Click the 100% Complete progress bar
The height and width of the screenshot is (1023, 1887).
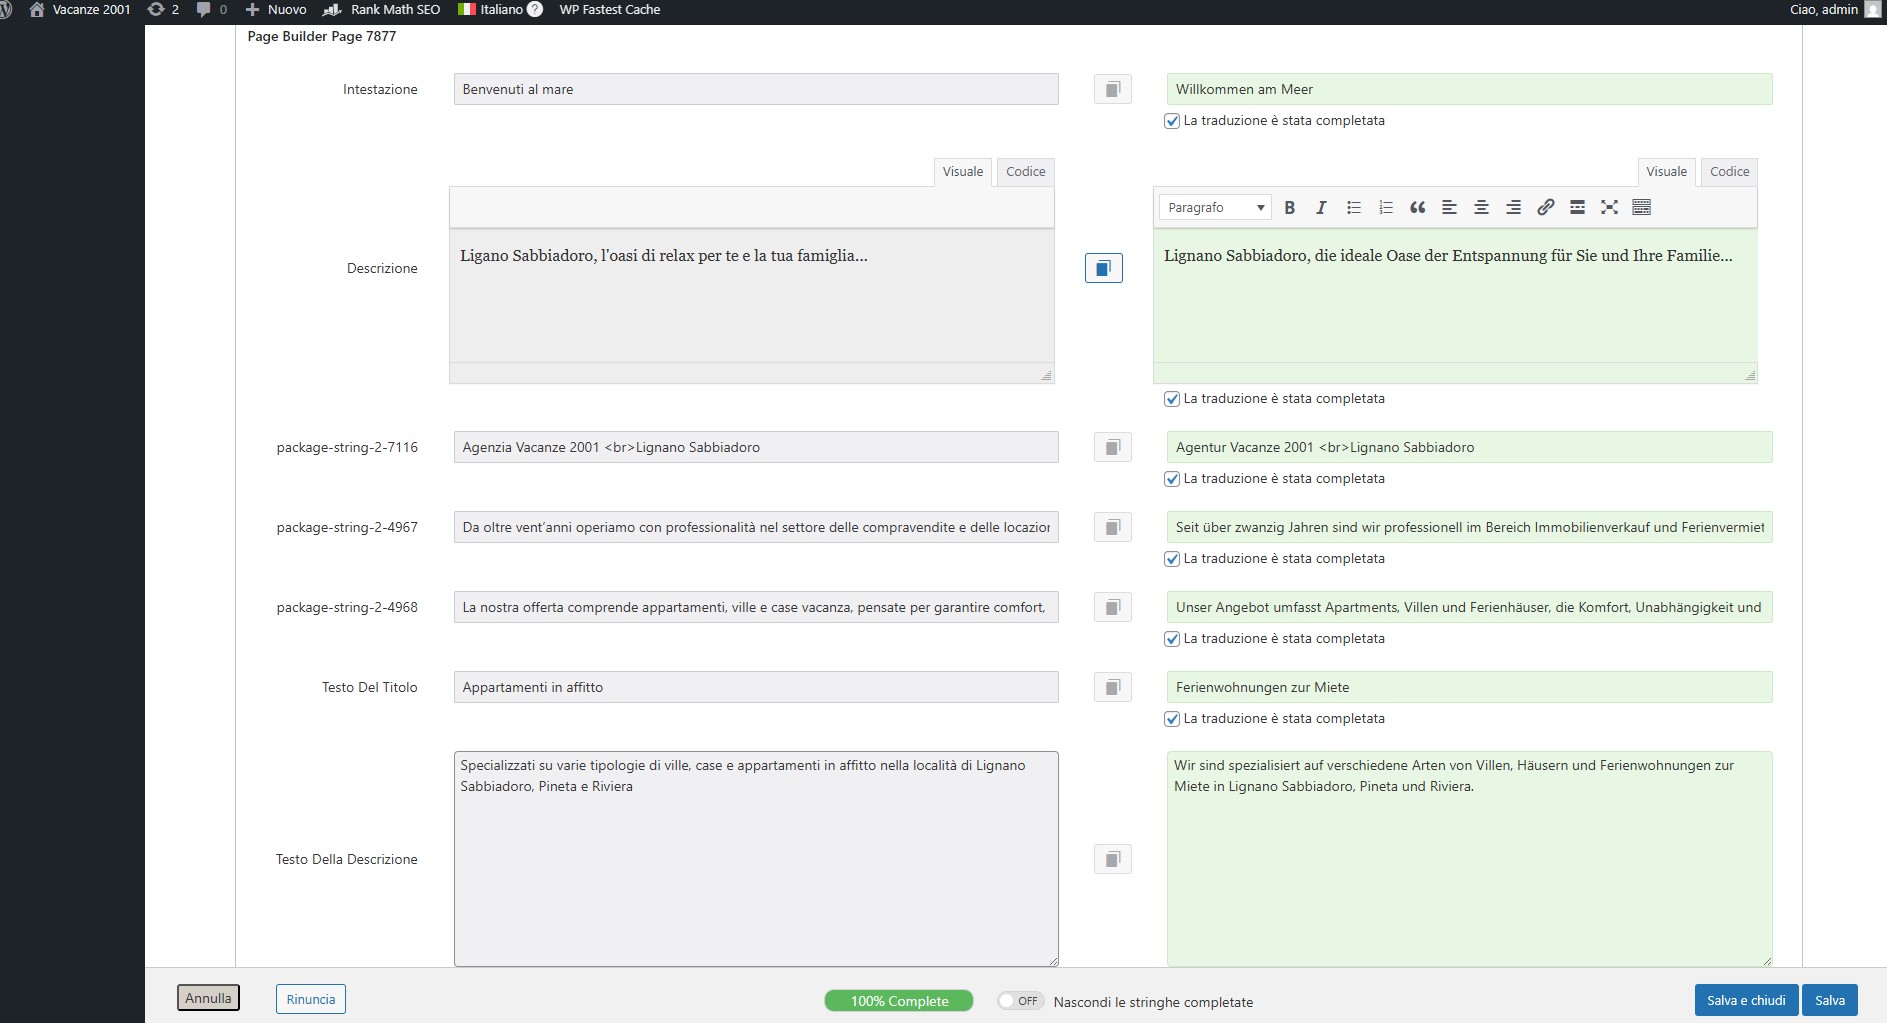(x=898, y=1001)
